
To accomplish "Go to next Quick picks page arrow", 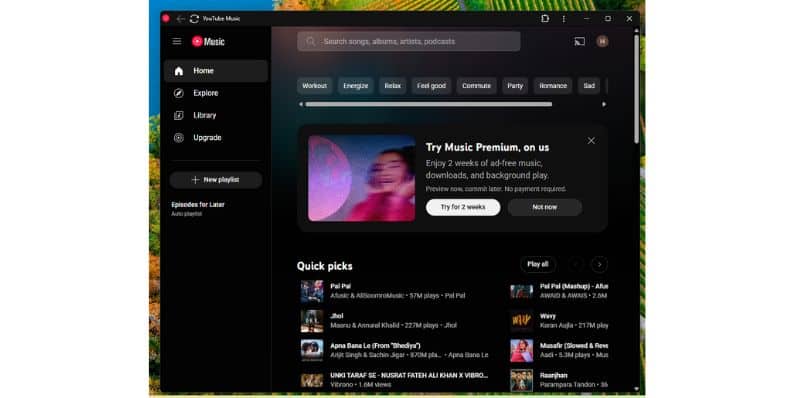I will click(x=599, y=264).
